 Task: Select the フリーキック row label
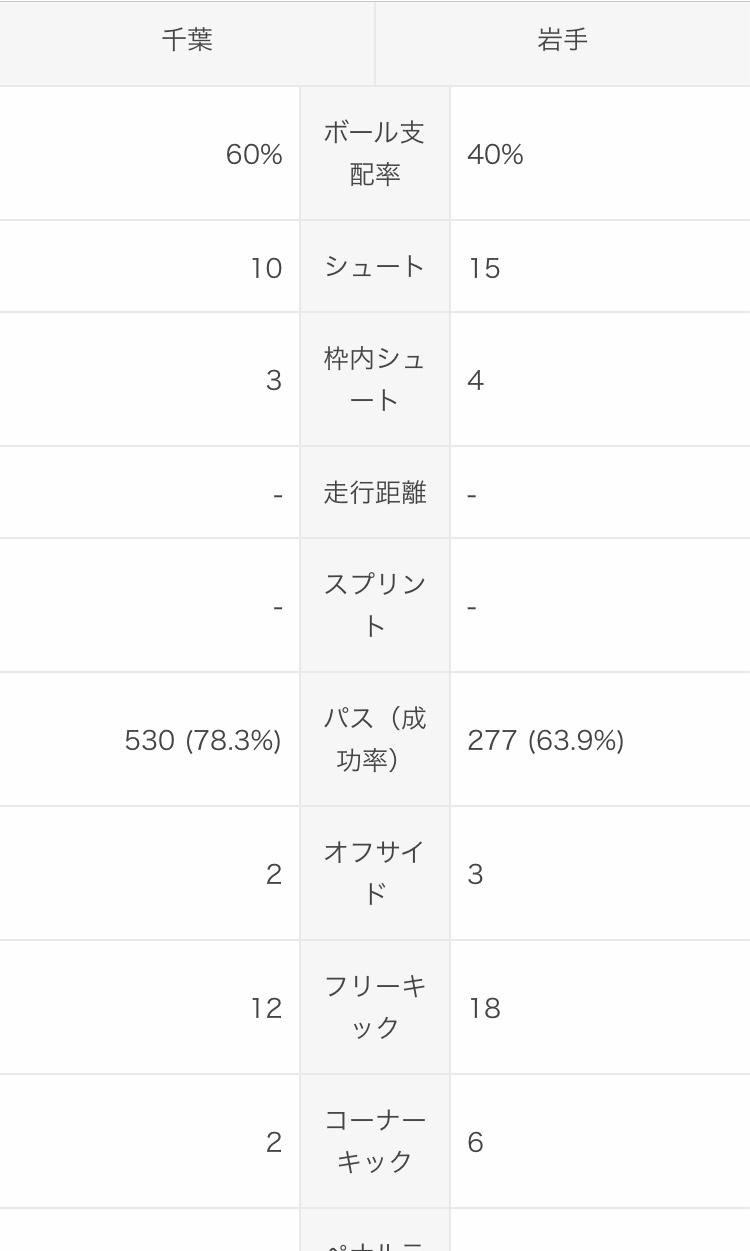pyautogui.click(x=374, y=1007)
